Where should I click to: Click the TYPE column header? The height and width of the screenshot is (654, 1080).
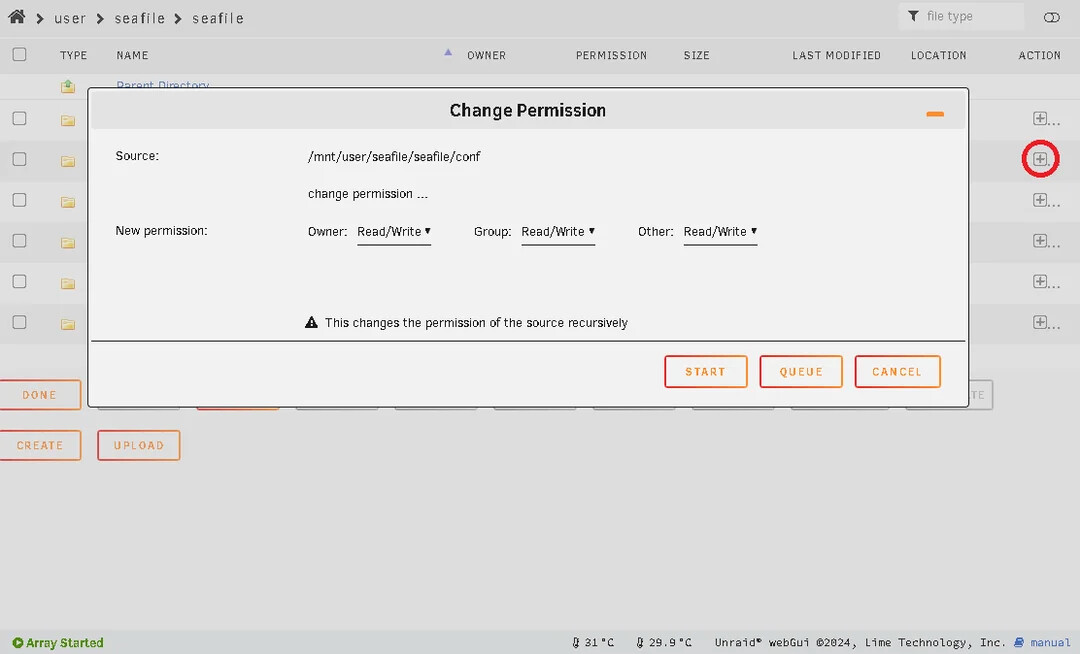tap(73, 55)
